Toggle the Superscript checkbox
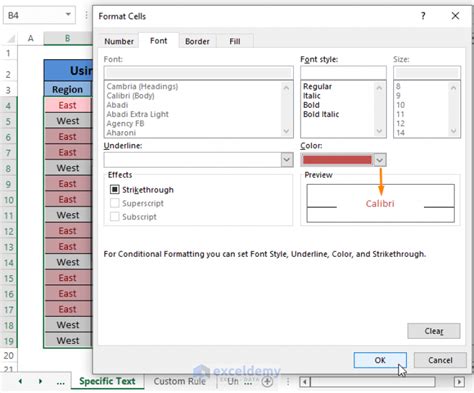This screenshot has width=474, height=393. [x=114, y=203]
